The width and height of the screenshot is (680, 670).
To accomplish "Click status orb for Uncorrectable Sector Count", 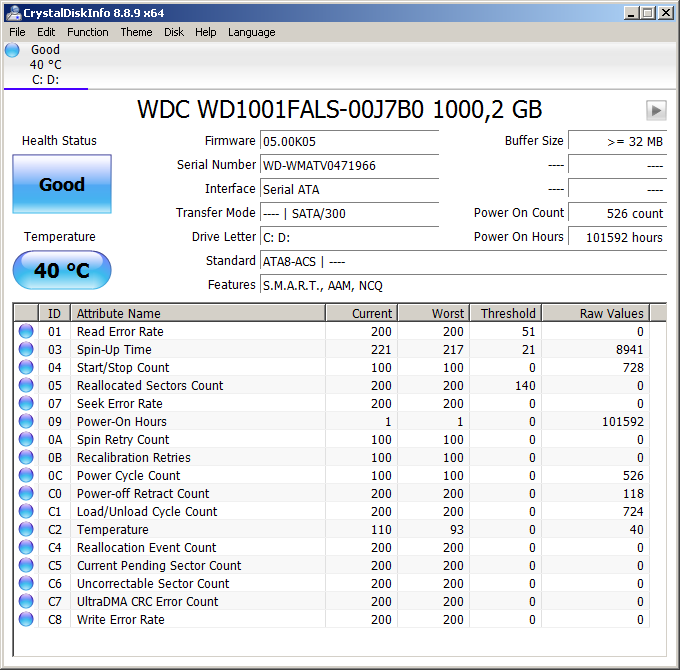I will [26, 583].
